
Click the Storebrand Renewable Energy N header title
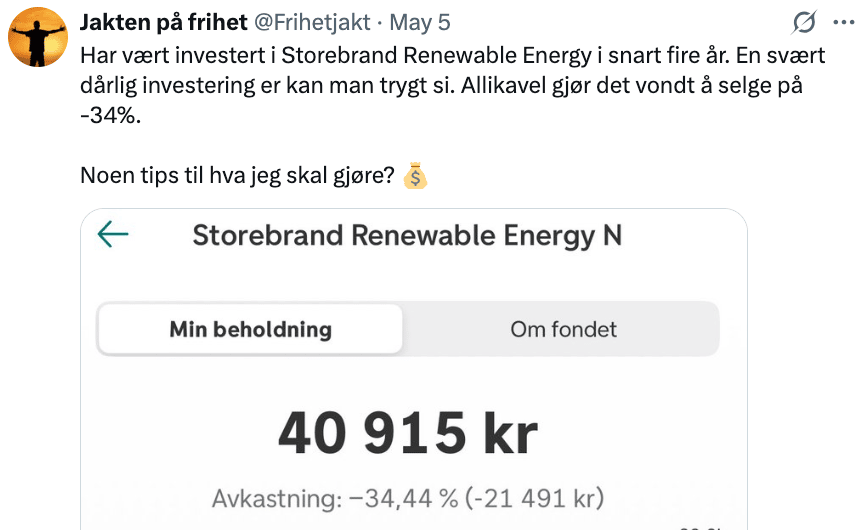(x=407, y=235)
